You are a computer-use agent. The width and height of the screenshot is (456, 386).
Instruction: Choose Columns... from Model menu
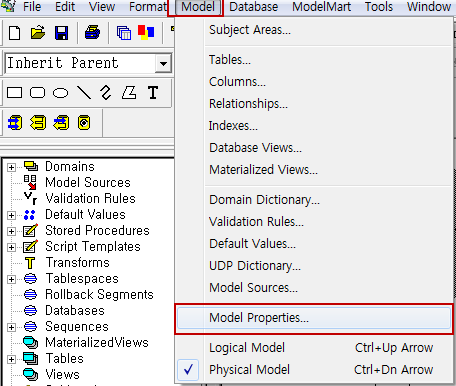coord(313,82)
